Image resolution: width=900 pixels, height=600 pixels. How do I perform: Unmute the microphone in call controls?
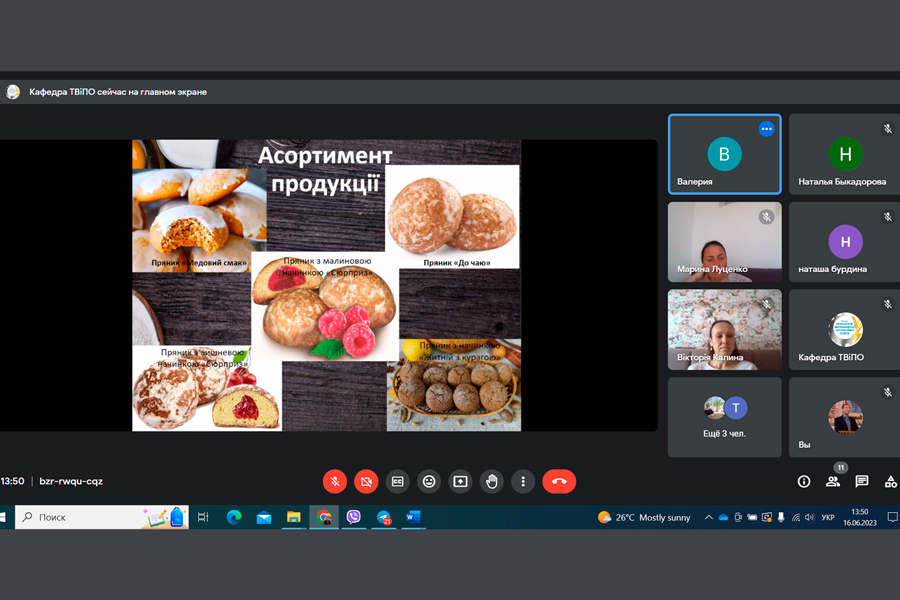(x=335, y=481)
